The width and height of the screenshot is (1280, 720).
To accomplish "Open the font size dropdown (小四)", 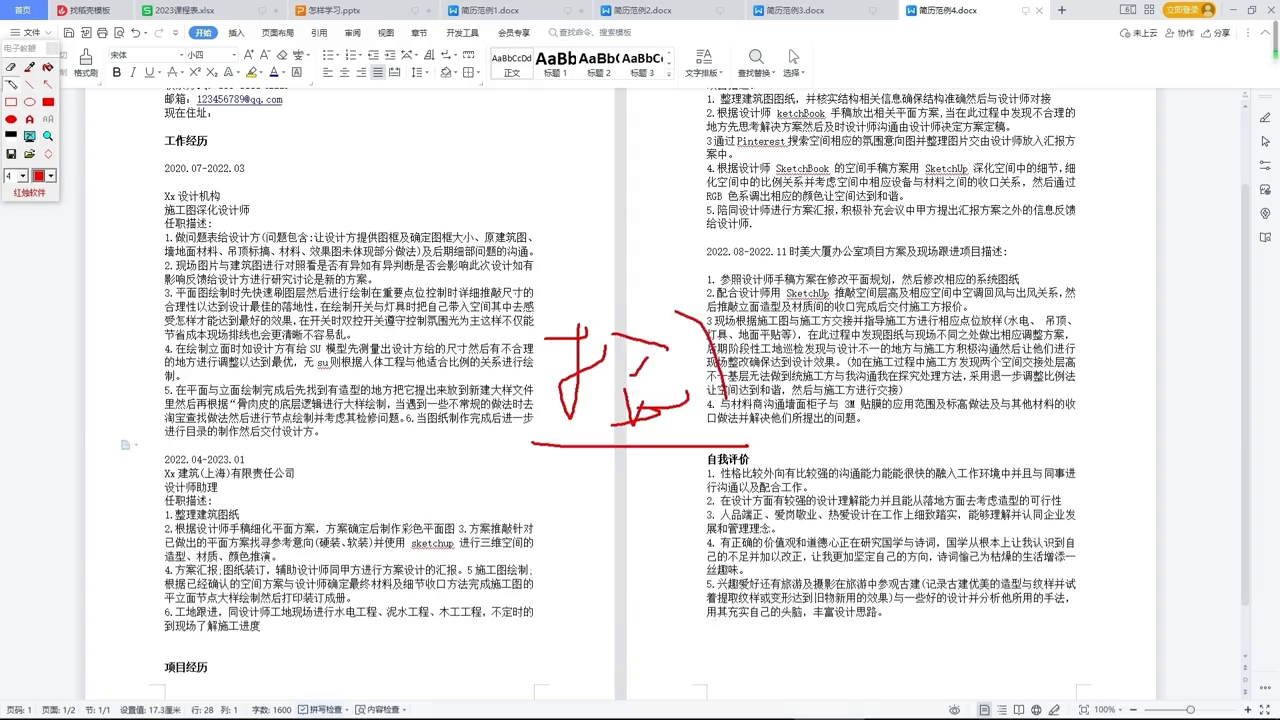I will point(234,55).
